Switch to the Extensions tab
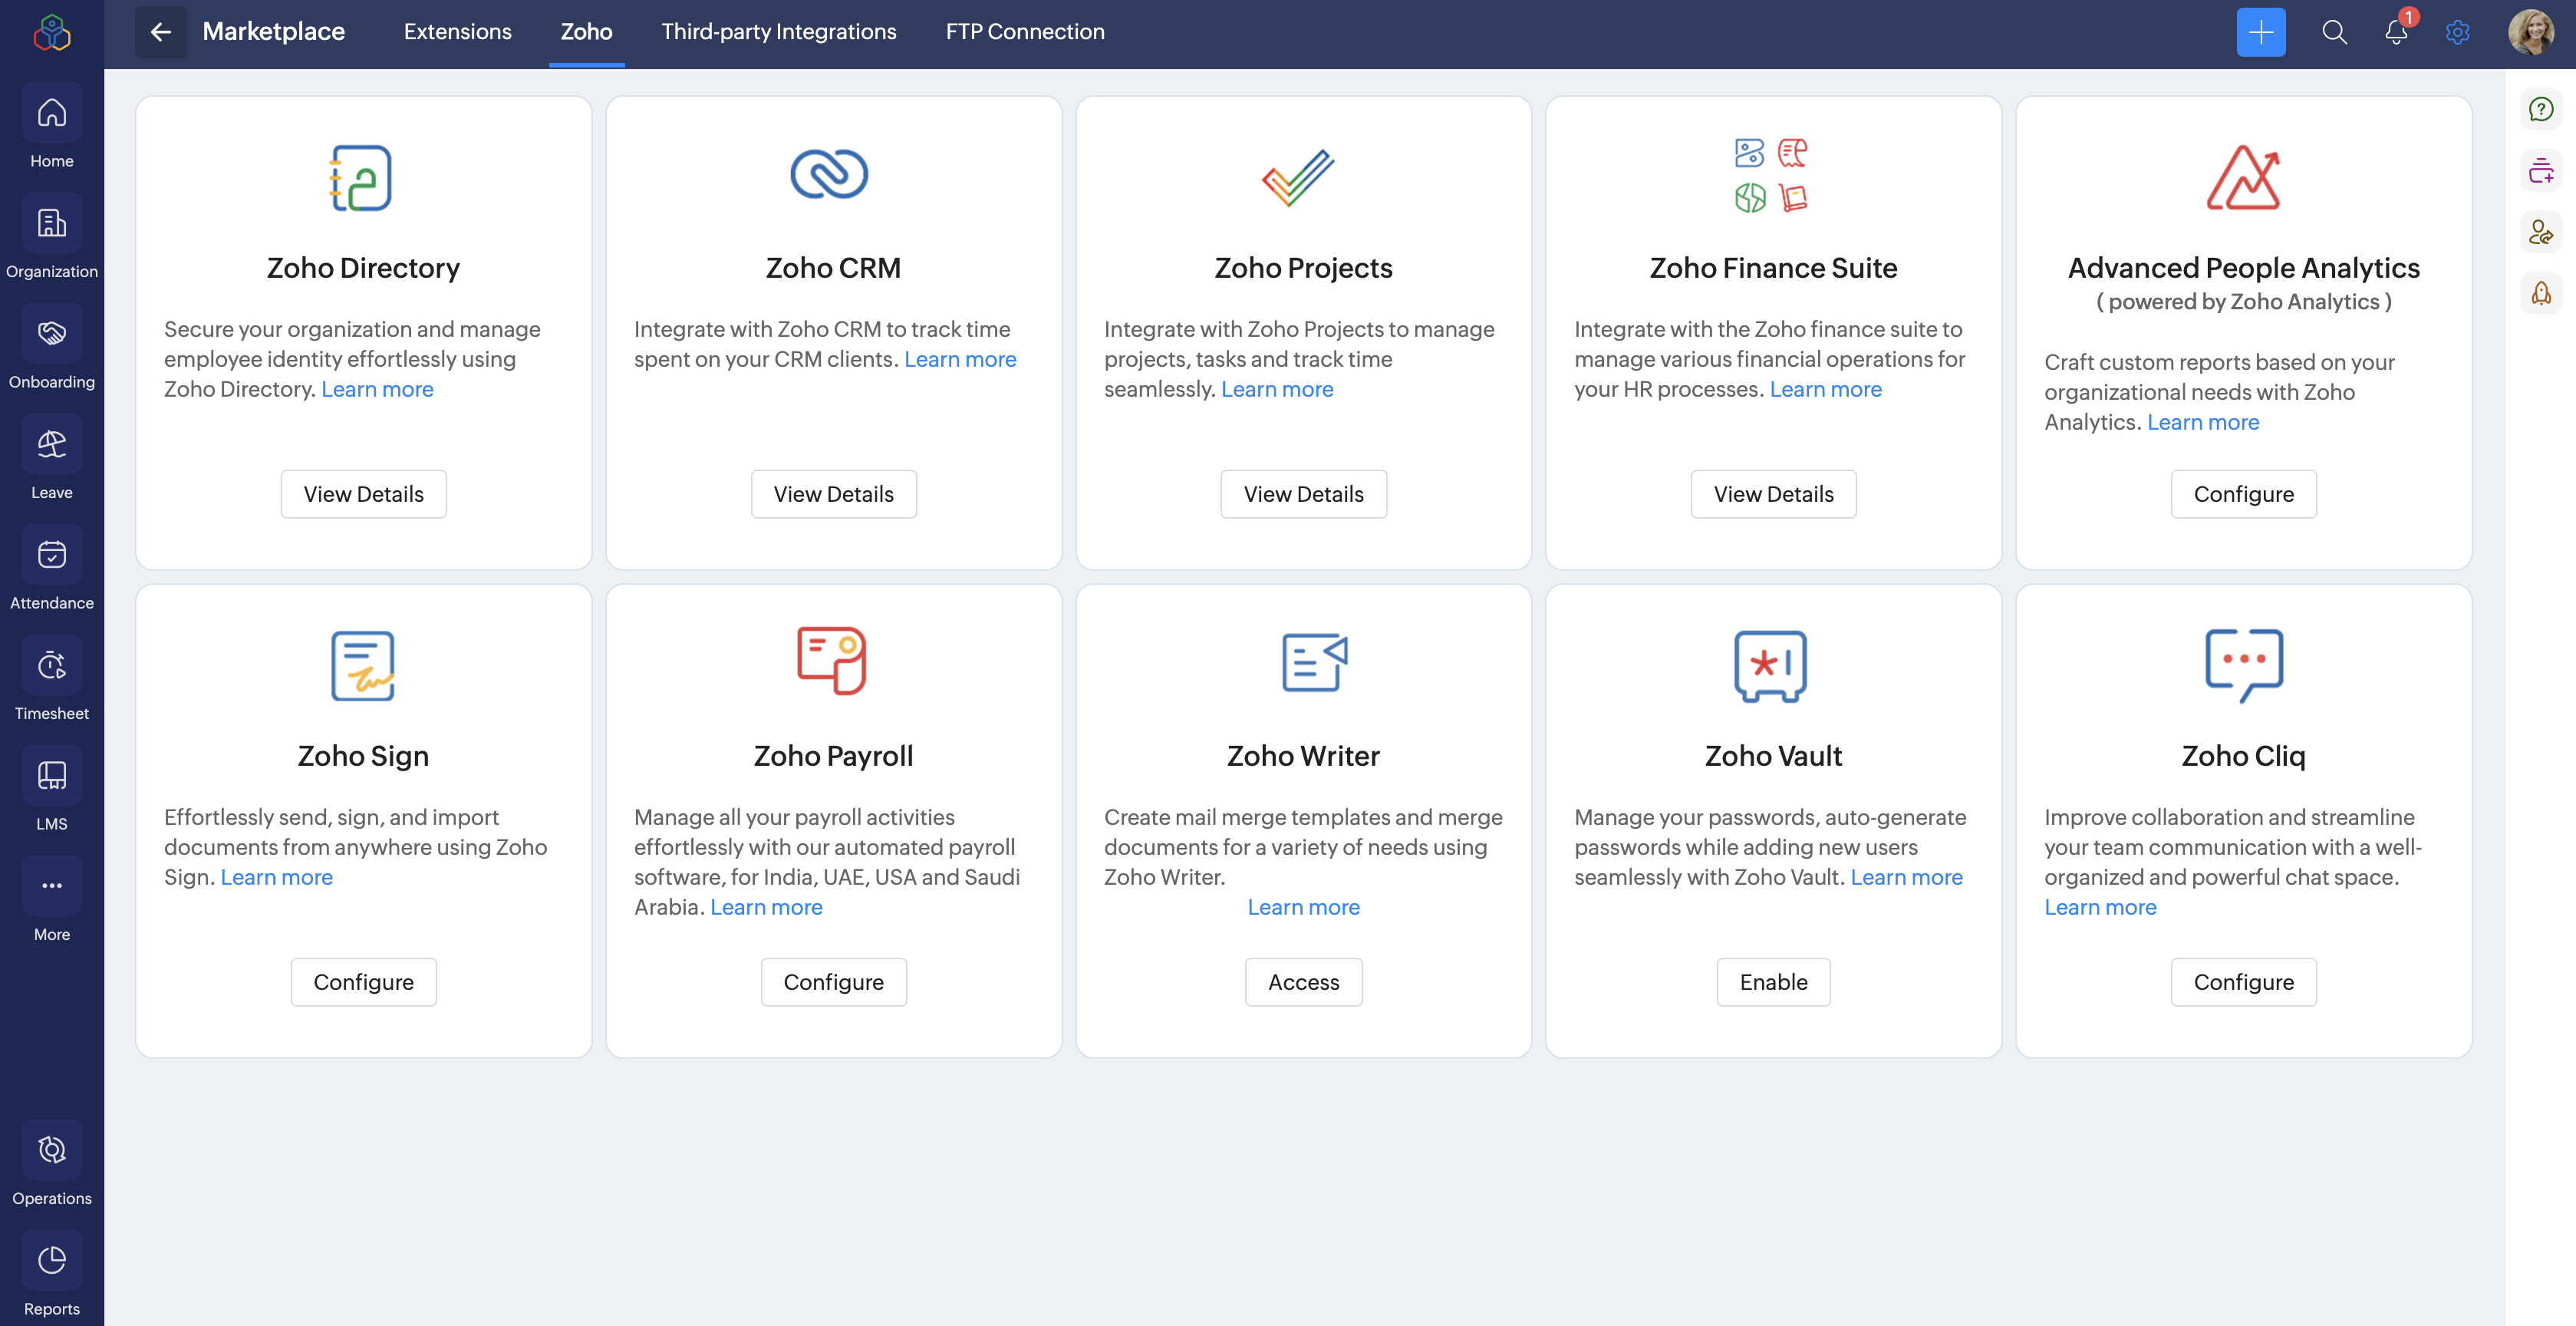2576x1326 pixels. point(457,32)
